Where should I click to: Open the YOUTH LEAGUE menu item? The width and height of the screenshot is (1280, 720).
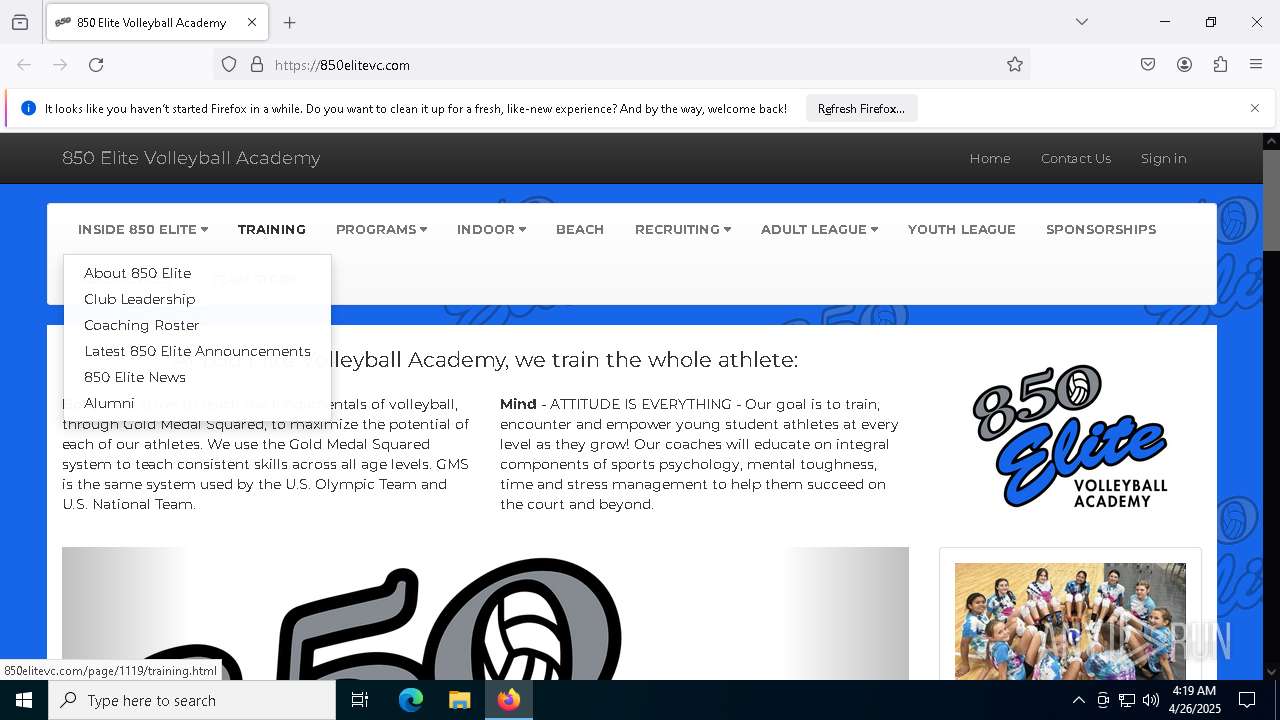[x=962, y=229]
